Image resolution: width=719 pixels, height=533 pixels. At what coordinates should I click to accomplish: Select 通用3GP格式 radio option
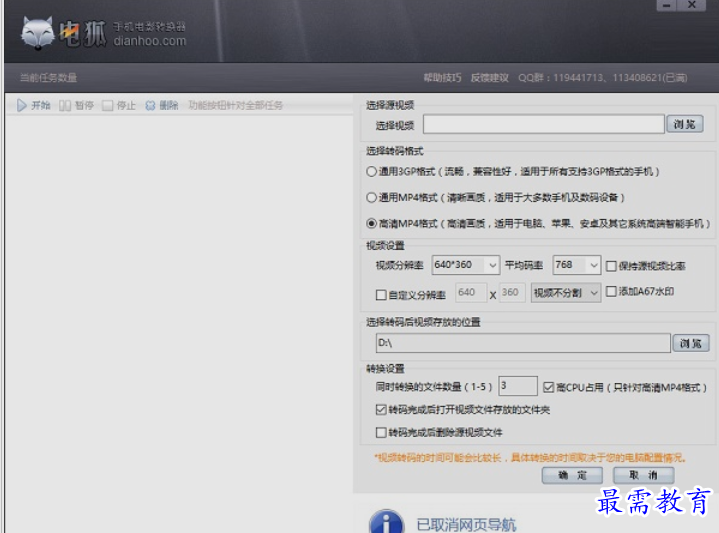[x=371, y=172]
